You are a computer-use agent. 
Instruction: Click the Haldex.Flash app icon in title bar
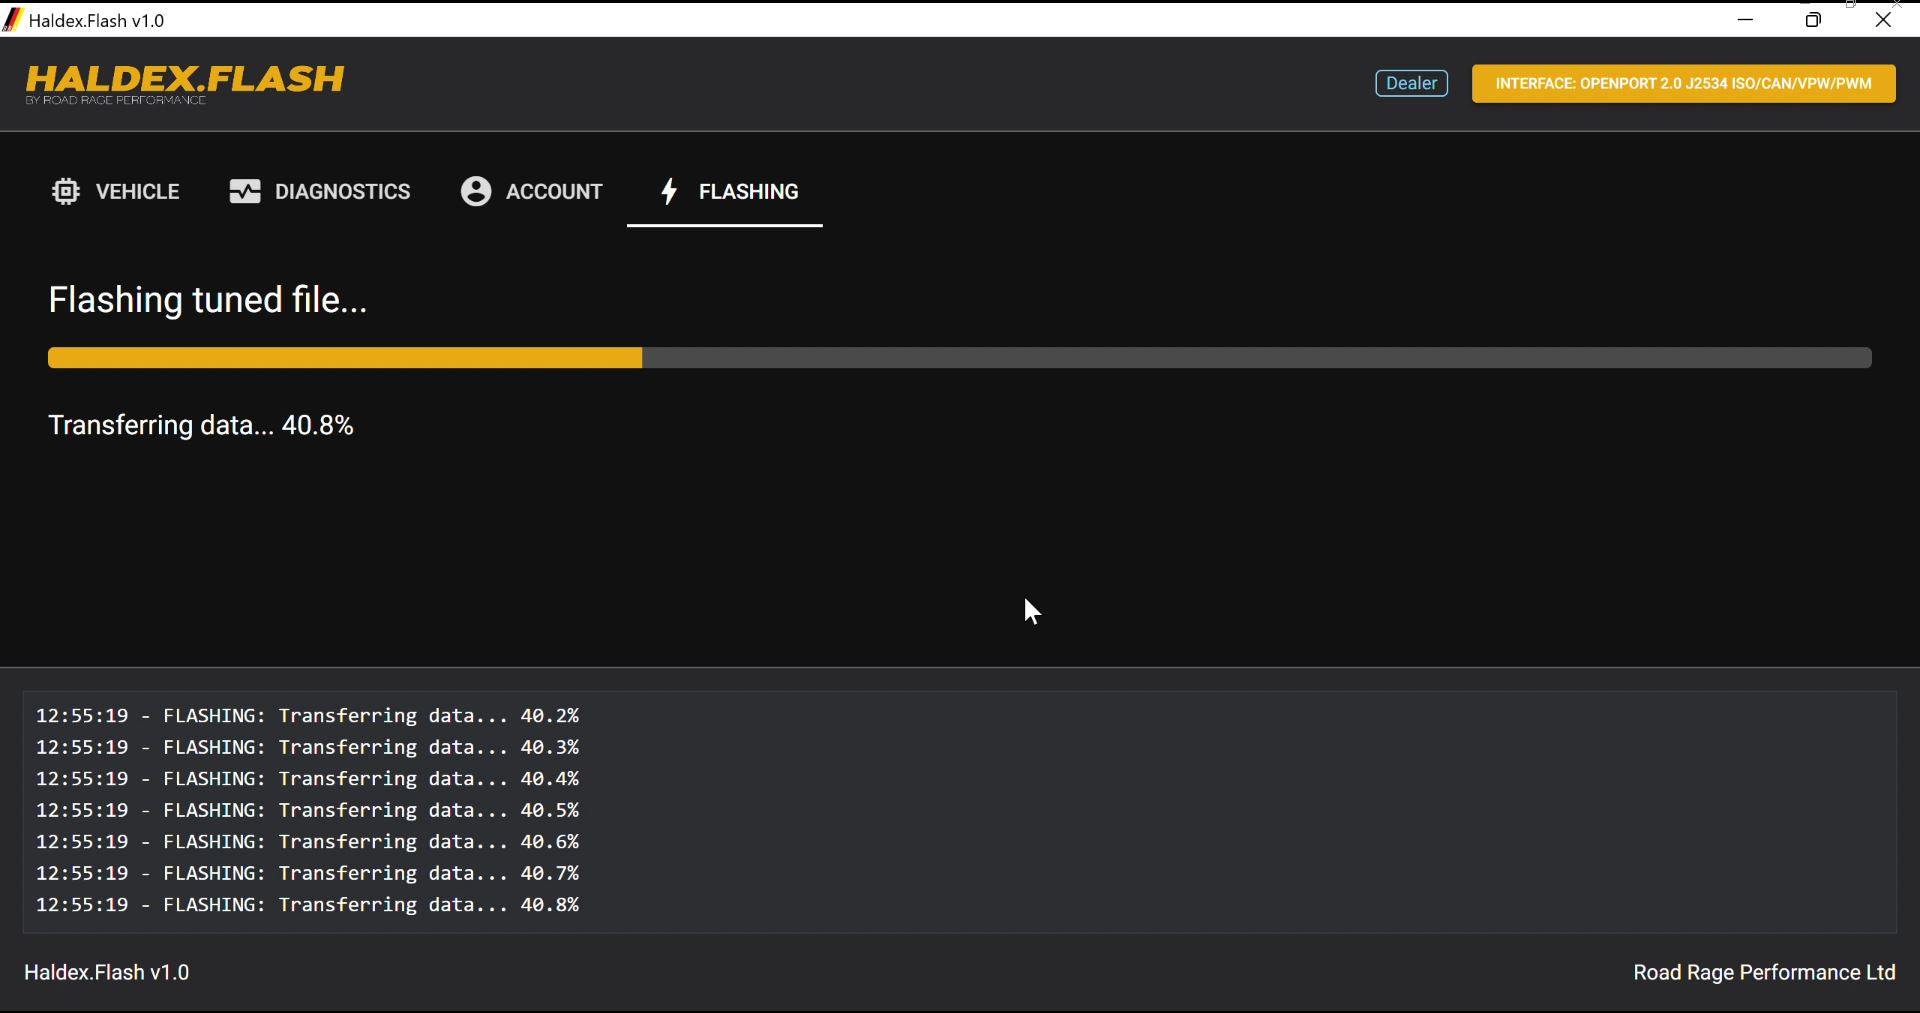coord(13,20)
